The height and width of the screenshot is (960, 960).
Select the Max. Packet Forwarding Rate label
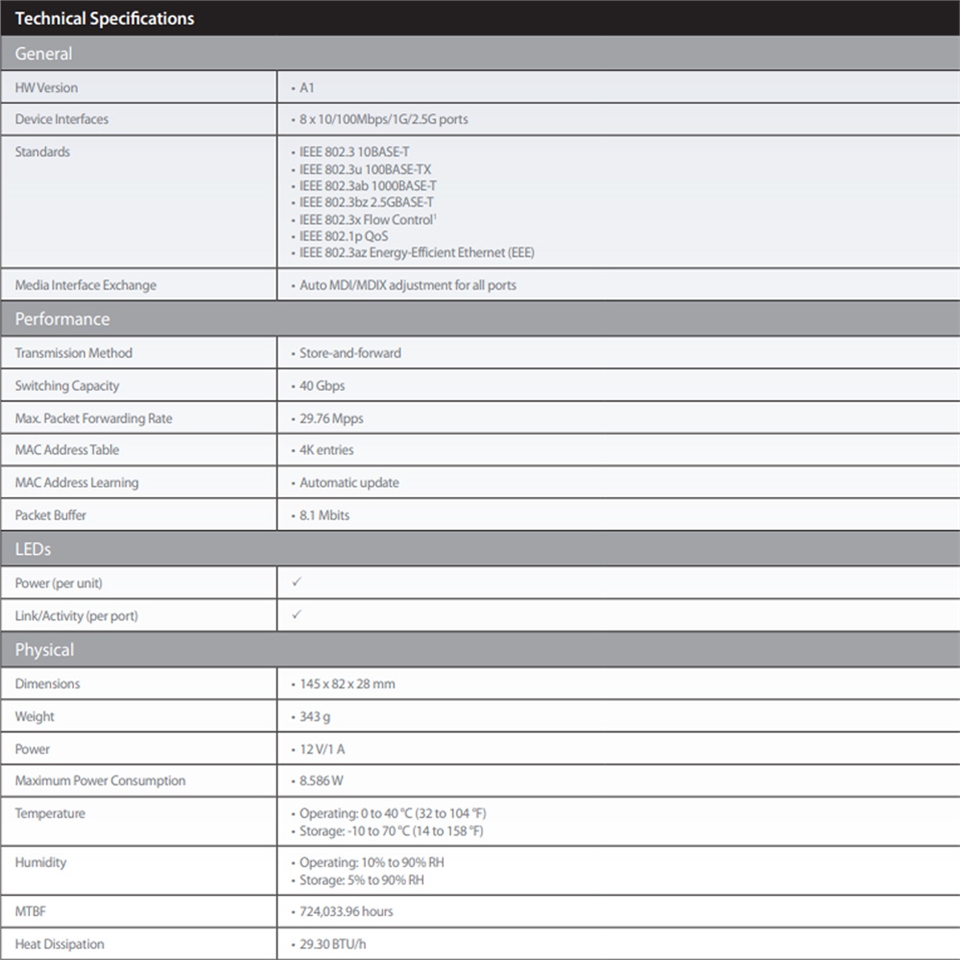click(93, 419)
